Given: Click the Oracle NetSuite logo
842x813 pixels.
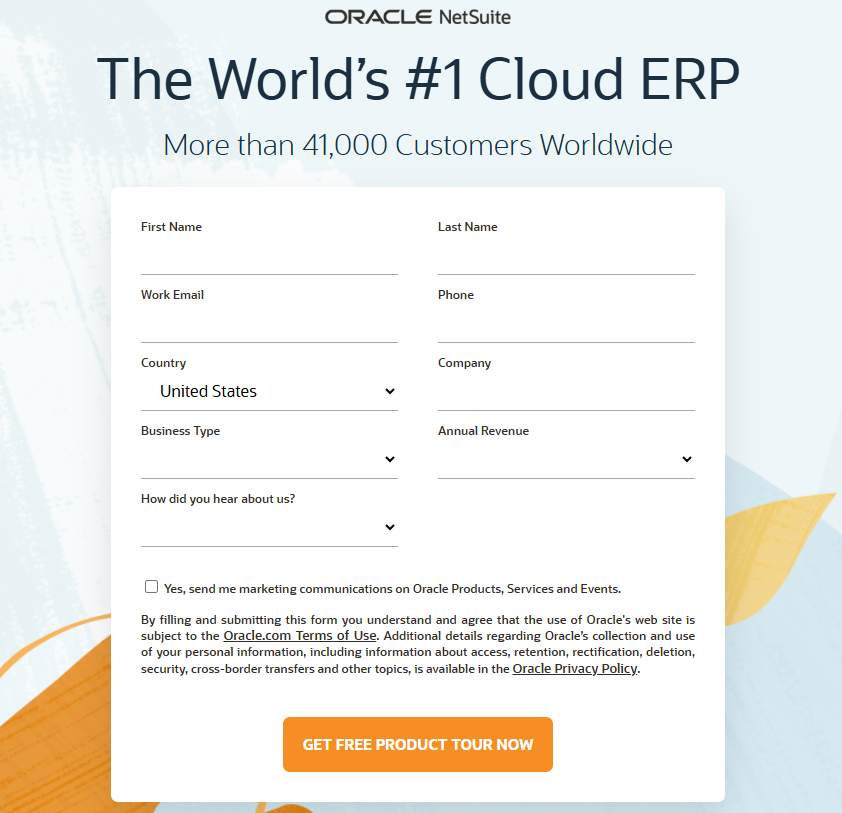Looking at the screenshot, I should pyautogui.click(x=418, y=17).
